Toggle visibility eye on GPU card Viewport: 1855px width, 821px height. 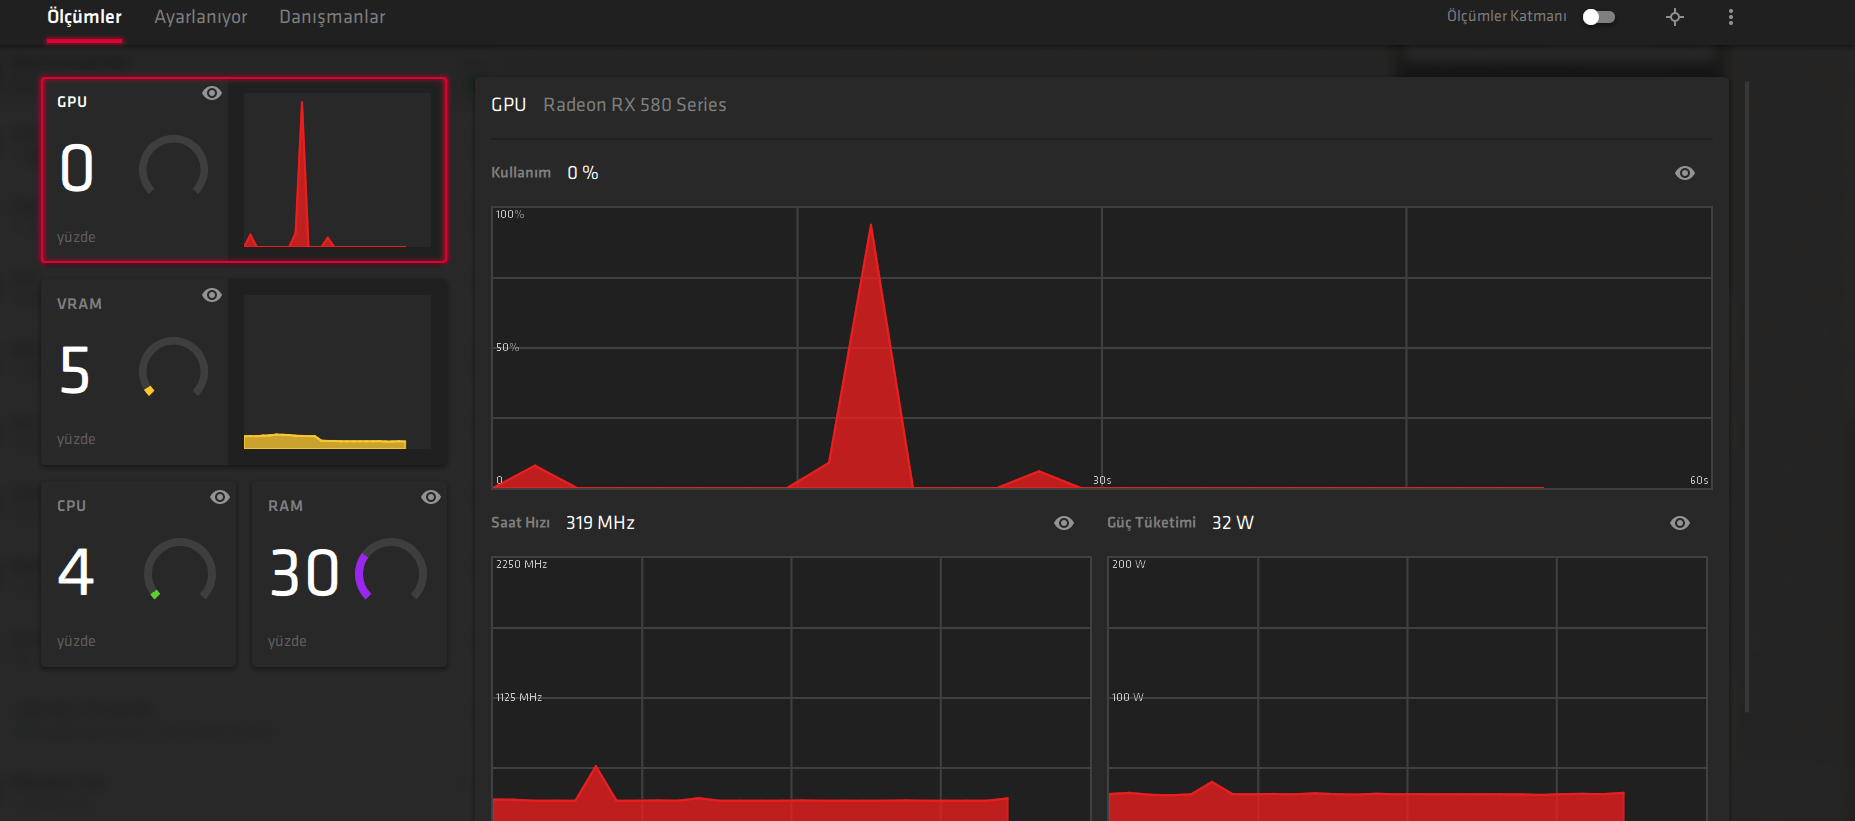point(212,93)
